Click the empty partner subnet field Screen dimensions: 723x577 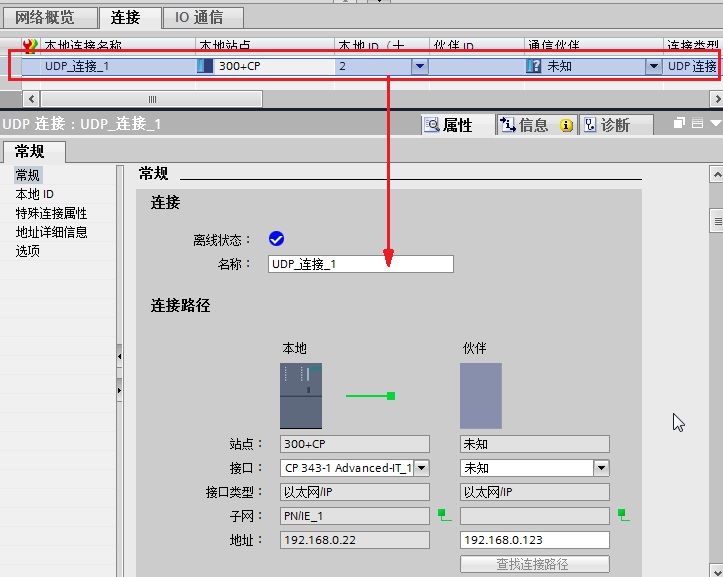pyautogui.click(x=535, y=516)
